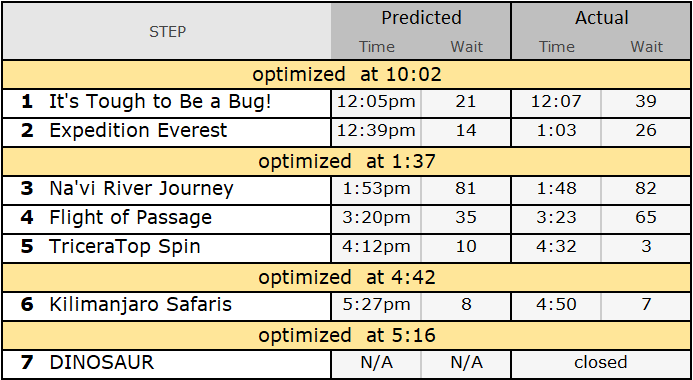Click the 'closed' status for DINOSAUR

(601, 362)
